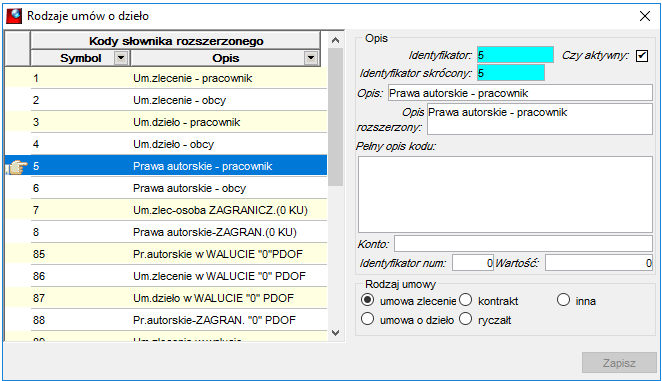Select the kontrakt radio button

pyautogui.click(x=465, y=300)
